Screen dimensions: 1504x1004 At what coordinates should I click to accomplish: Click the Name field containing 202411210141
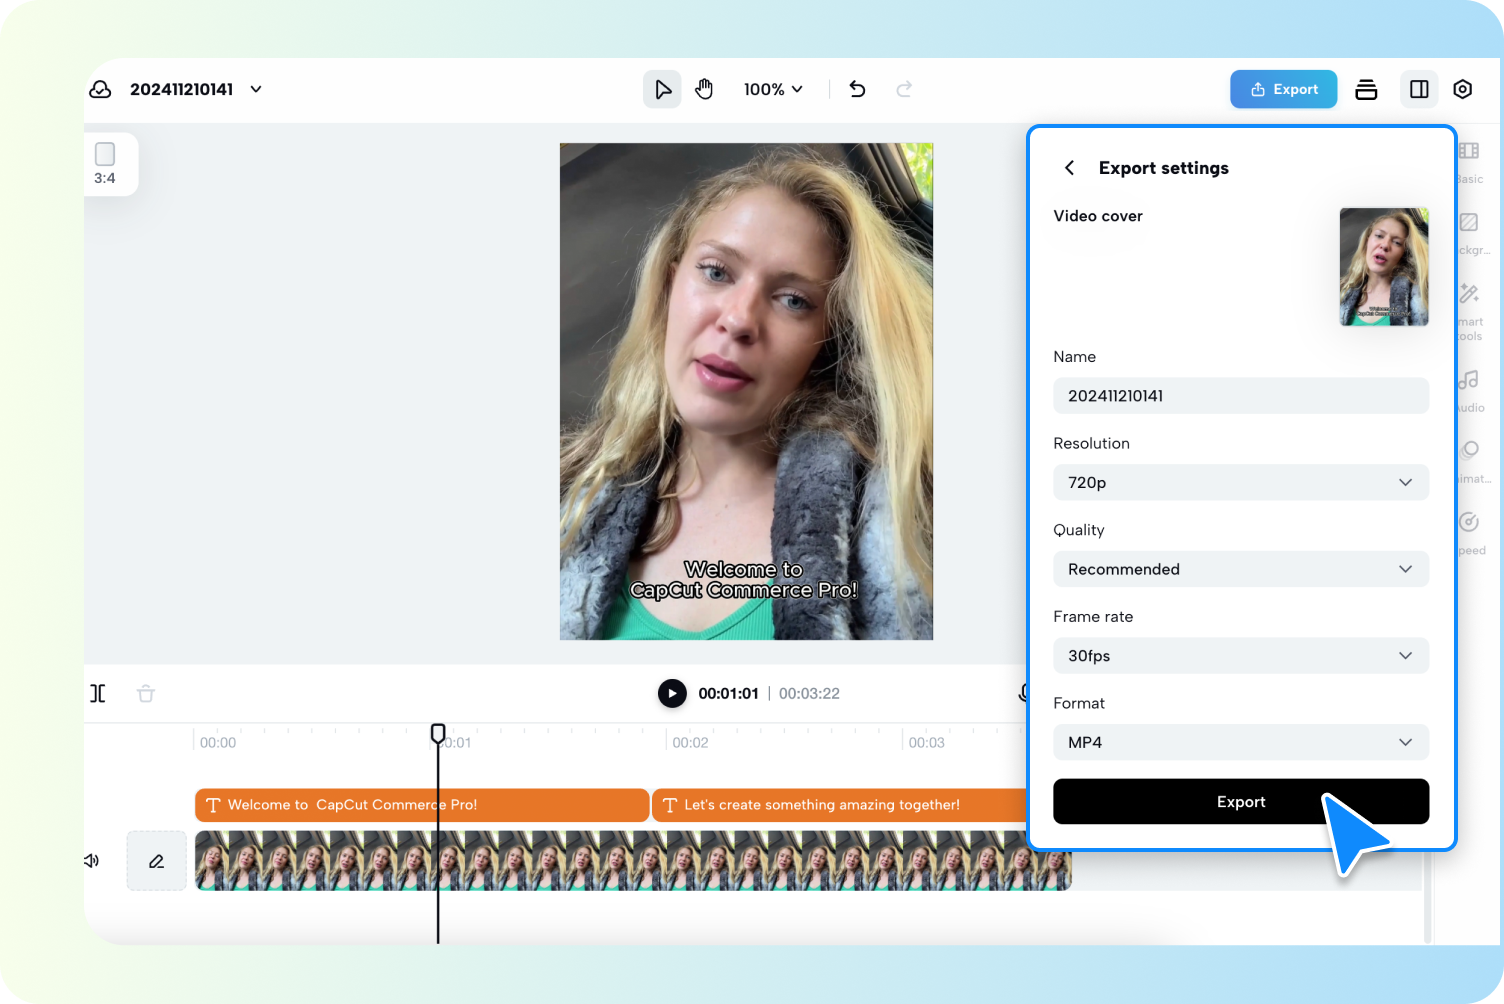(x=1241, y=396)
